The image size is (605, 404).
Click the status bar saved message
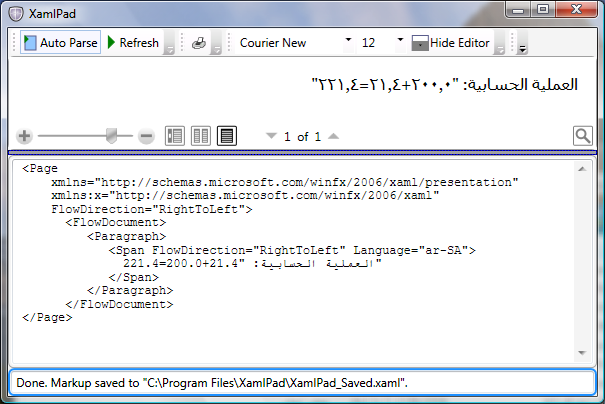[x=212, y=383]
